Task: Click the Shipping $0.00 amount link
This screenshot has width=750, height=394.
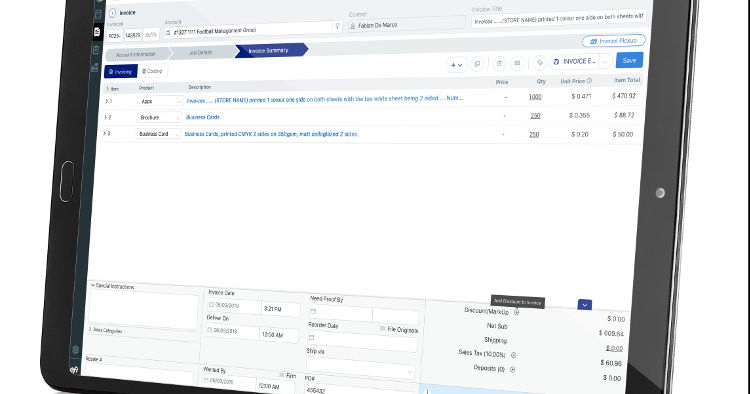Action: (615, 349)
